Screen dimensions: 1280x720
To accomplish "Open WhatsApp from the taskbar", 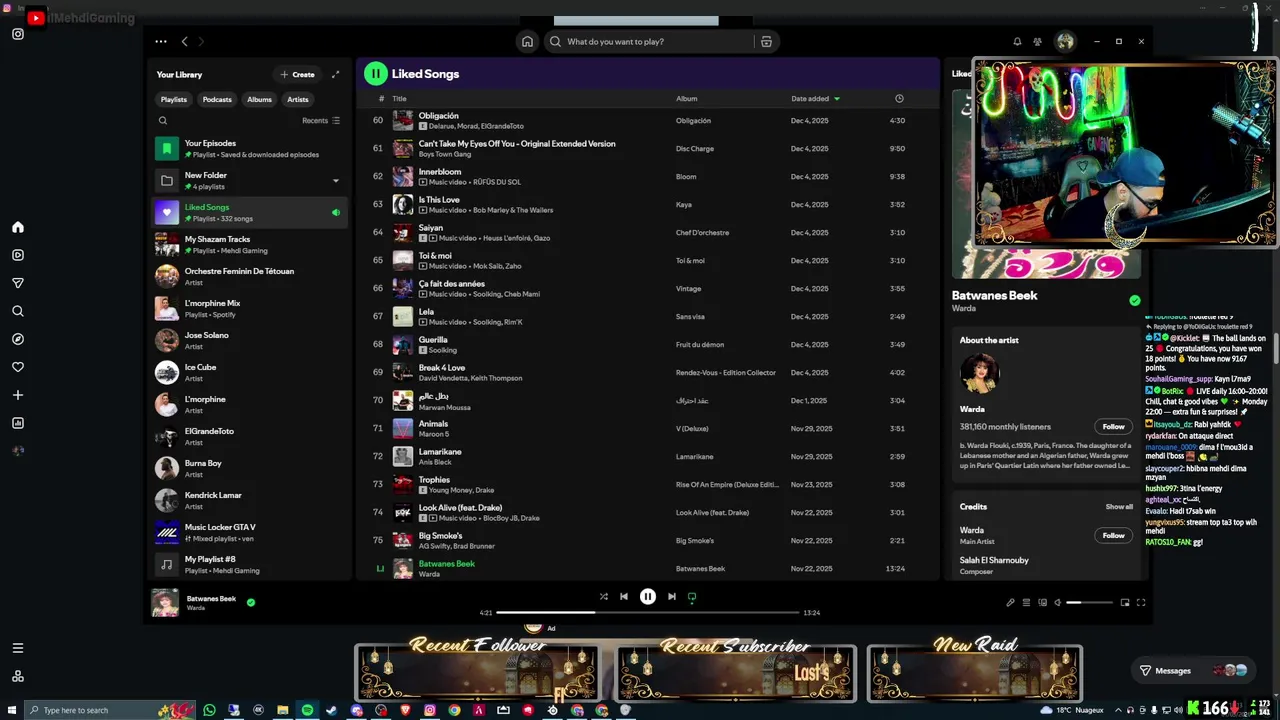I will 209,710.
